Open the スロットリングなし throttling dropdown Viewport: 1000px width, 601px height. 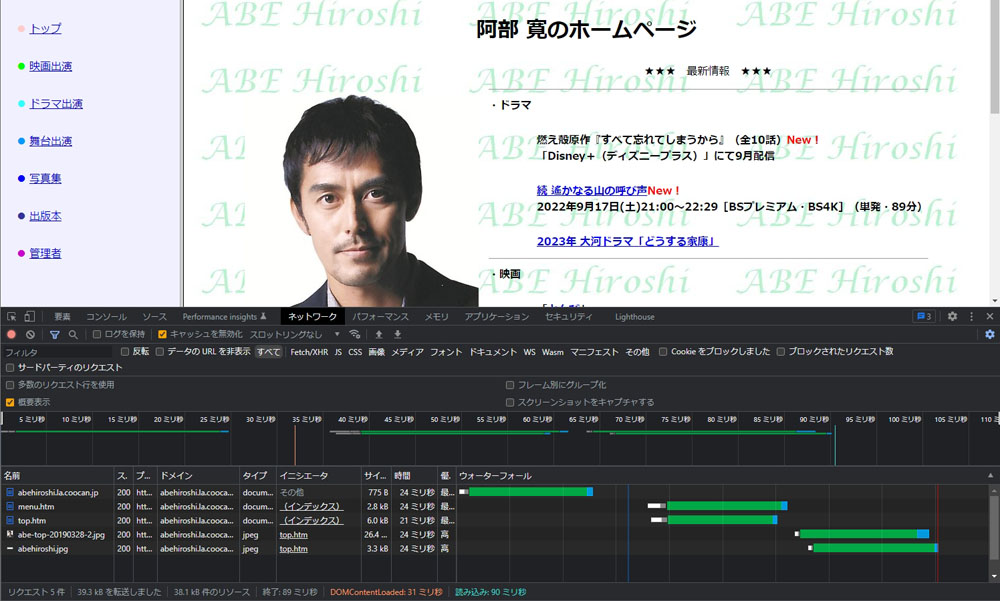pyautogui.click(x=295, y=334)
